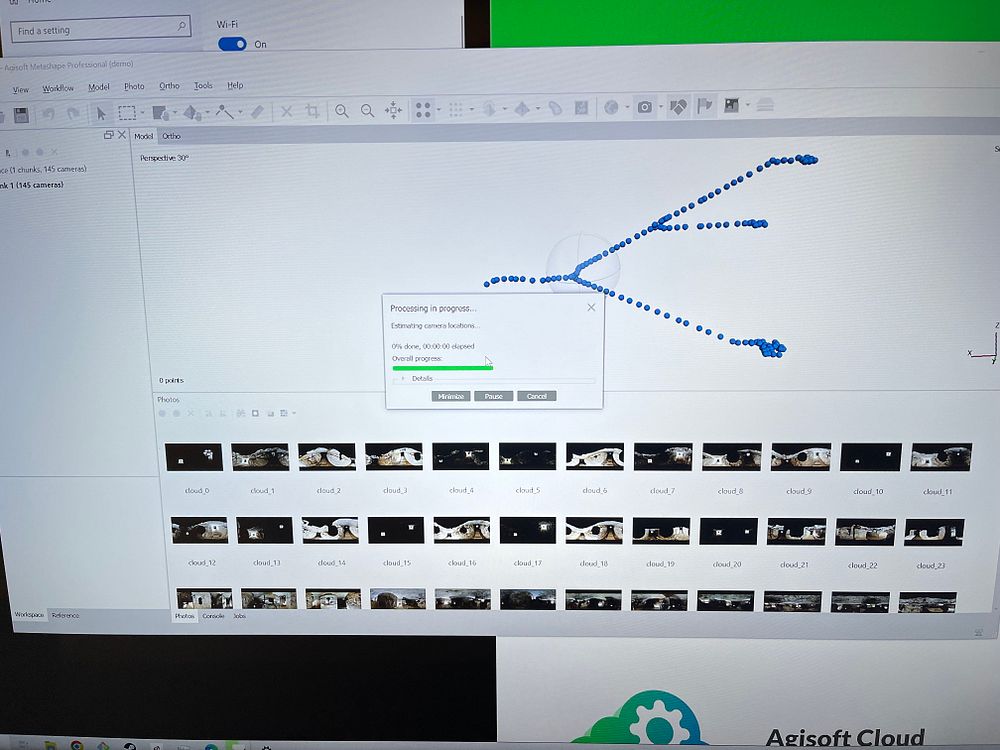Image resolution: width=1000 pixels, height=750 pixels.
Task: Select the Eraser delete tool
Action: [x=257, y=112]
